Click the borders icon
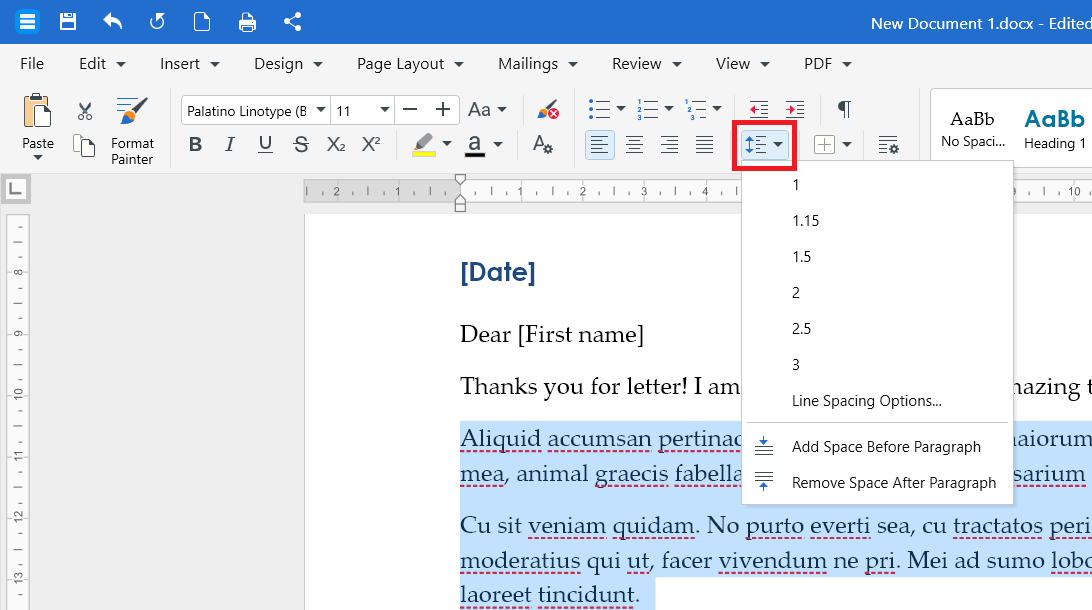Screen dimensions: 1092x610 point(825,145)
